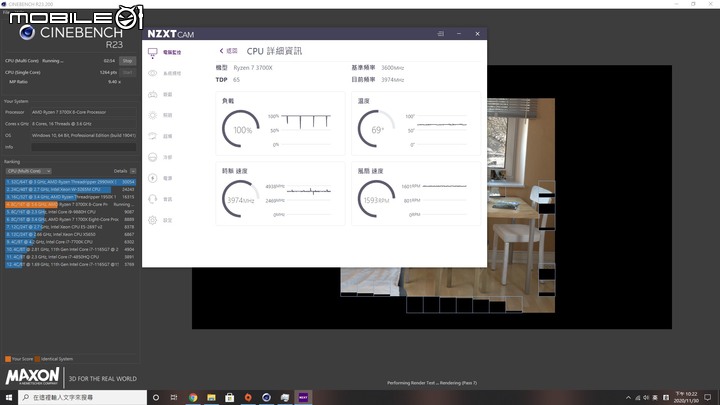The height and width of the screenshot is (405, 720).
Task: Open the CPU (Multi Core) ranking dropdown
Action: (28, 171)
